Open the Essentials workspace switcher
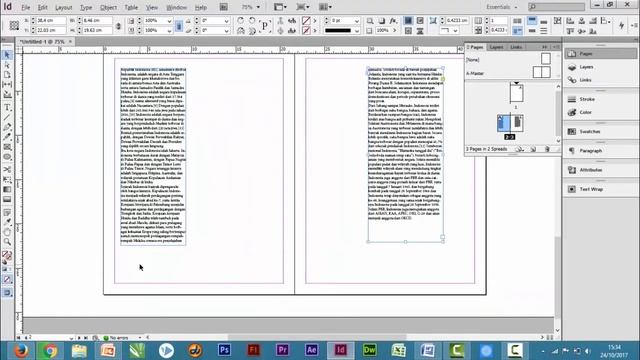This screenshot has height=360, width=640. tap(502, 7)
